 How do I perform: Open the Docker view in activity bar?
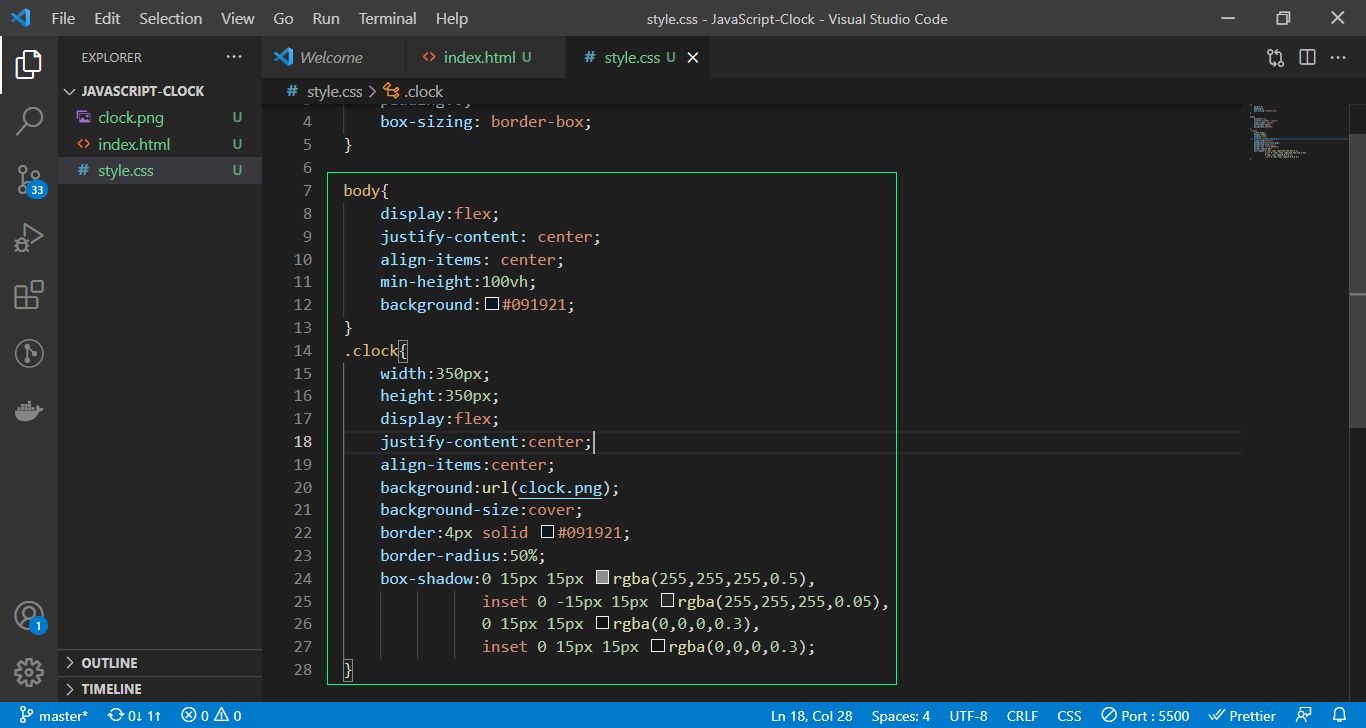click(29, 410)
